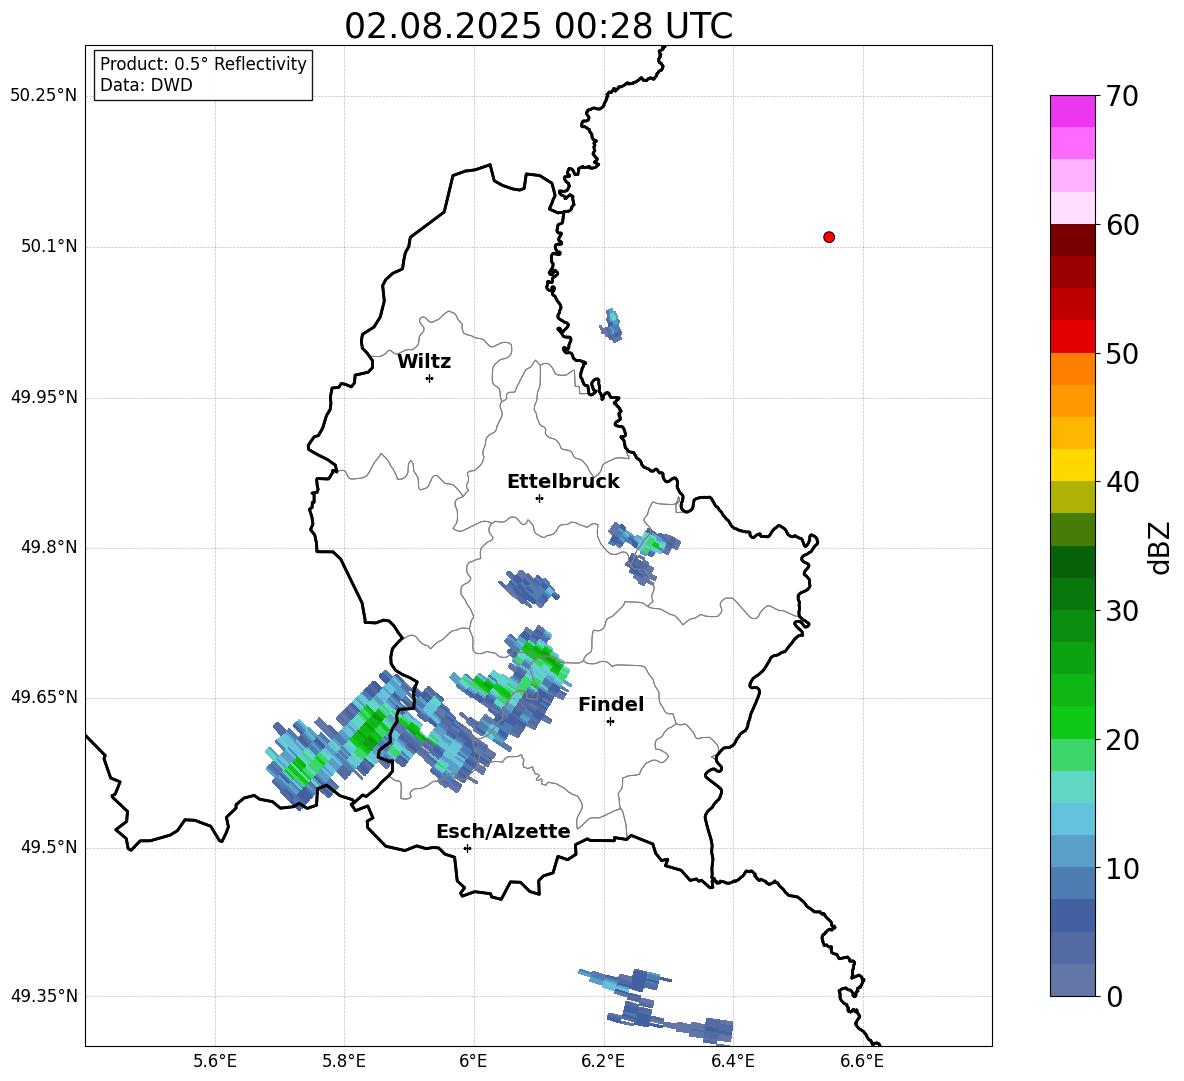The height and width of the screenshot is (1081, 1184).
Task: Click the 50.25°N latitude label
Action: (44, 96)
